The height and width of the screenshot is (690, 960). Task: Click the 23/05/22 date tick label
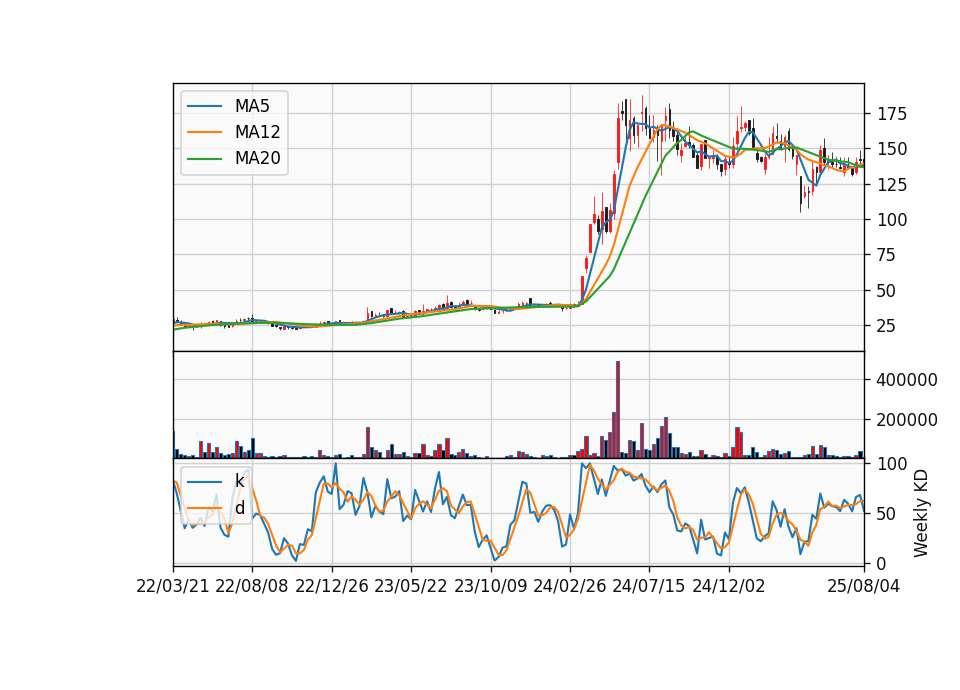411,586
